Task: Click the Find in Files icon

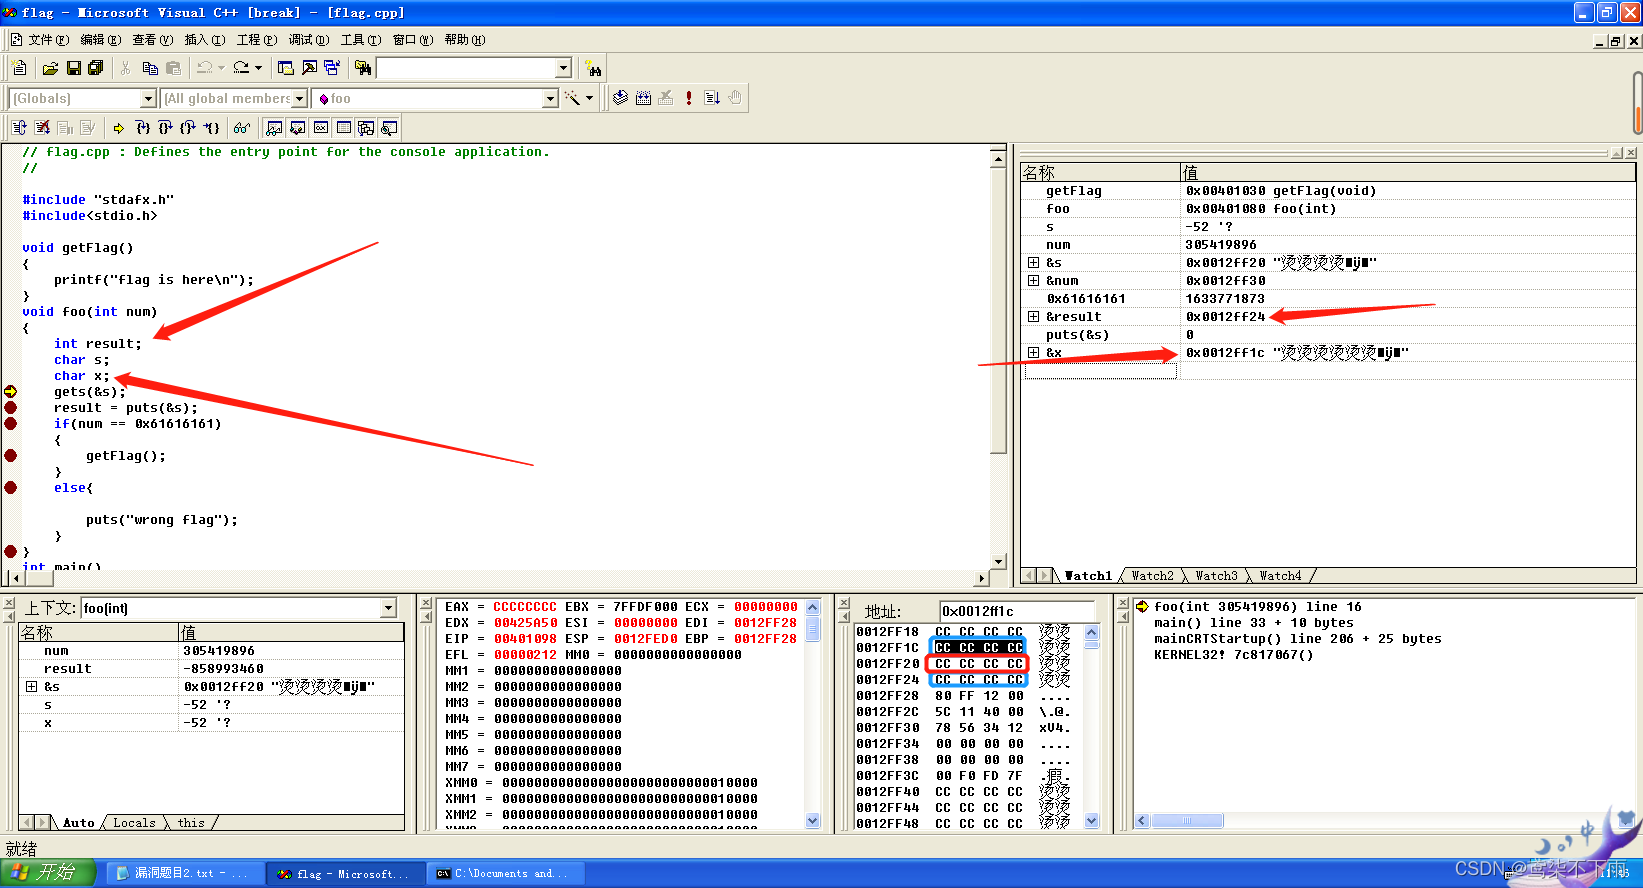Action: point(363,68)
